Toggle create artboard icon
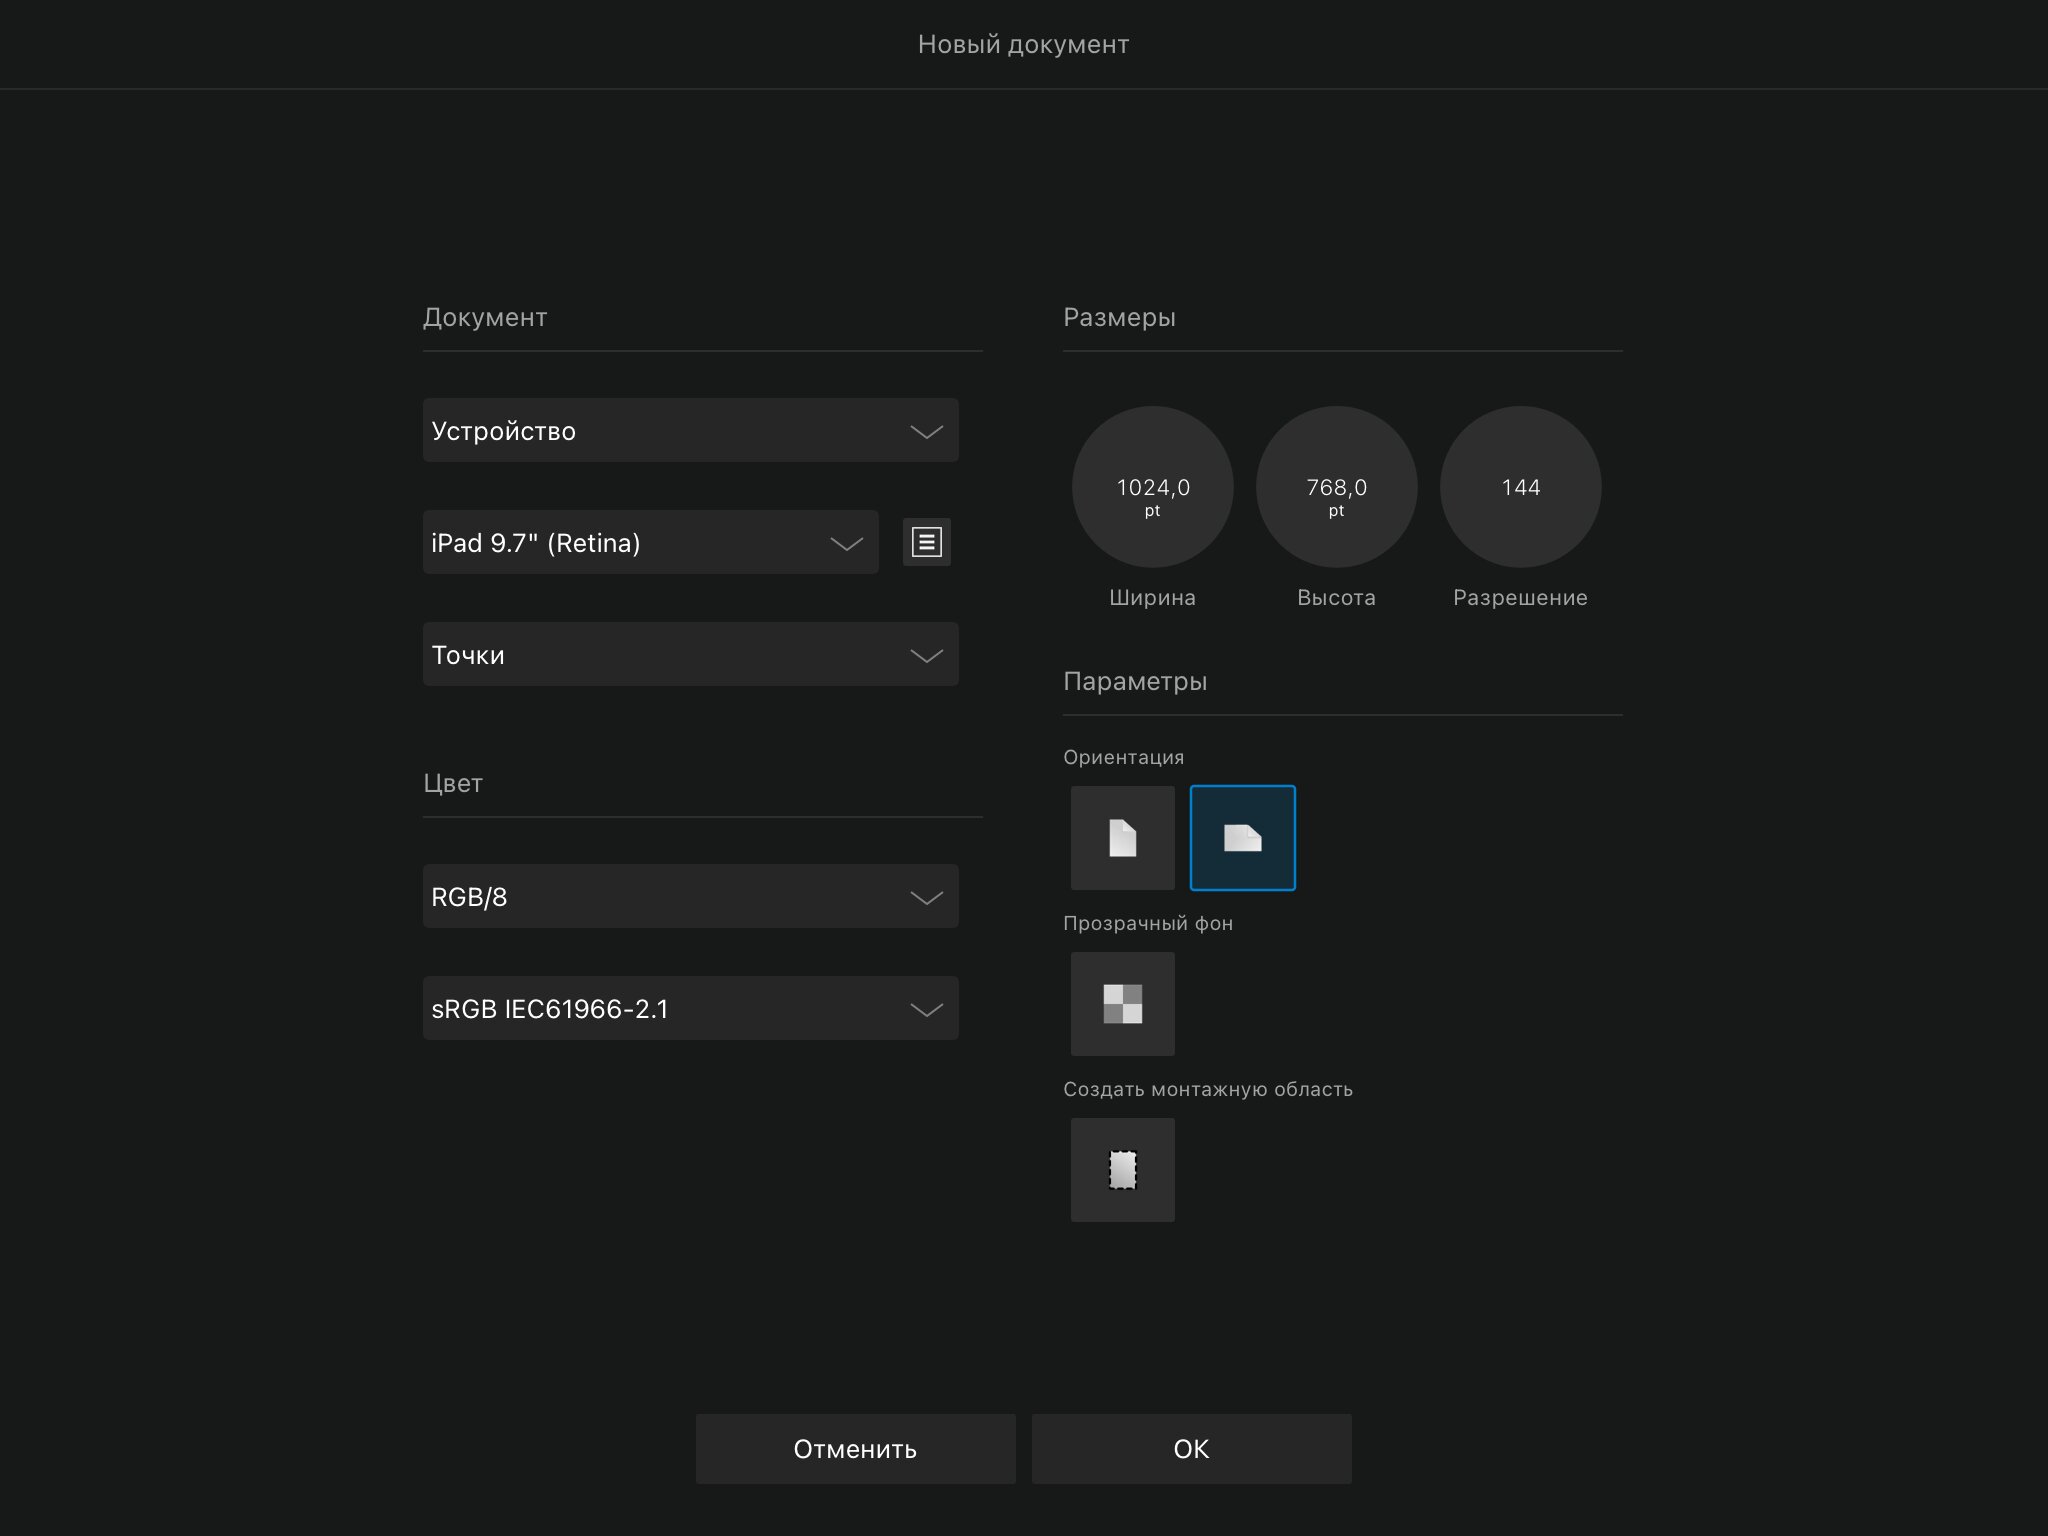Viewport: 2048px width, 1536px height. tap(1122, 1170)
